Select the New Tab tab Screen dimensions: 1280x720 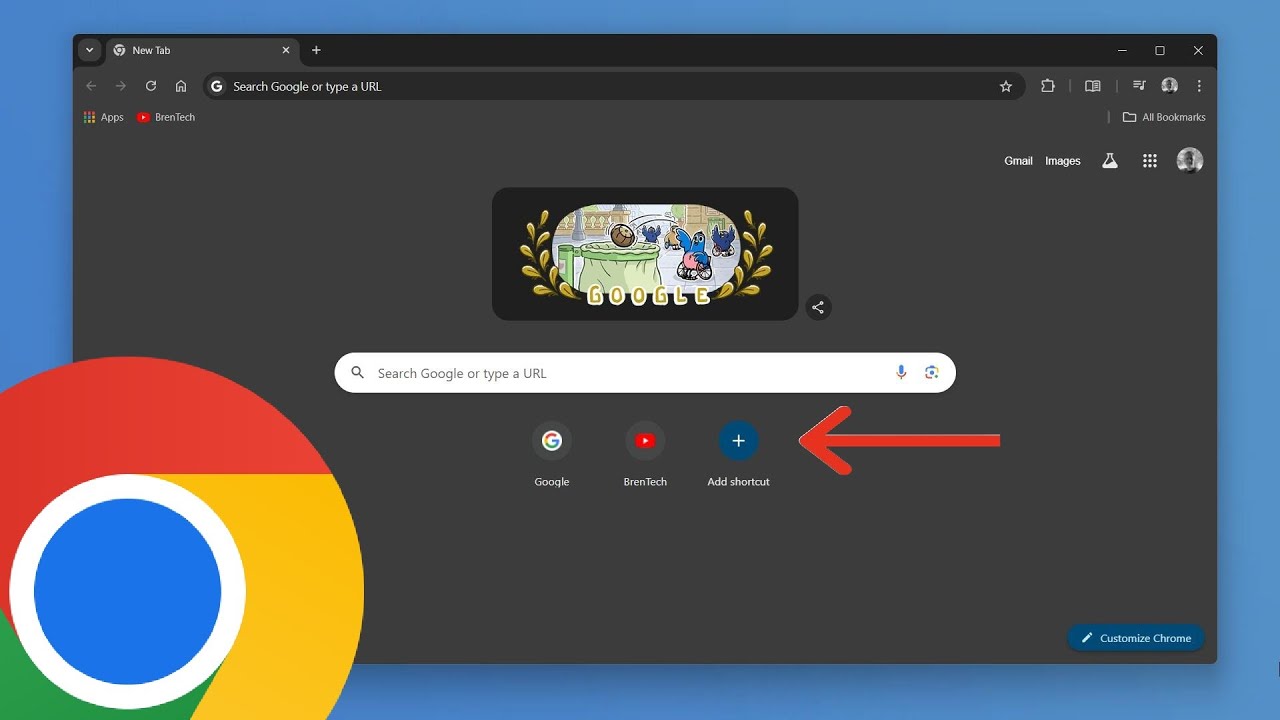tap(202, 50)
